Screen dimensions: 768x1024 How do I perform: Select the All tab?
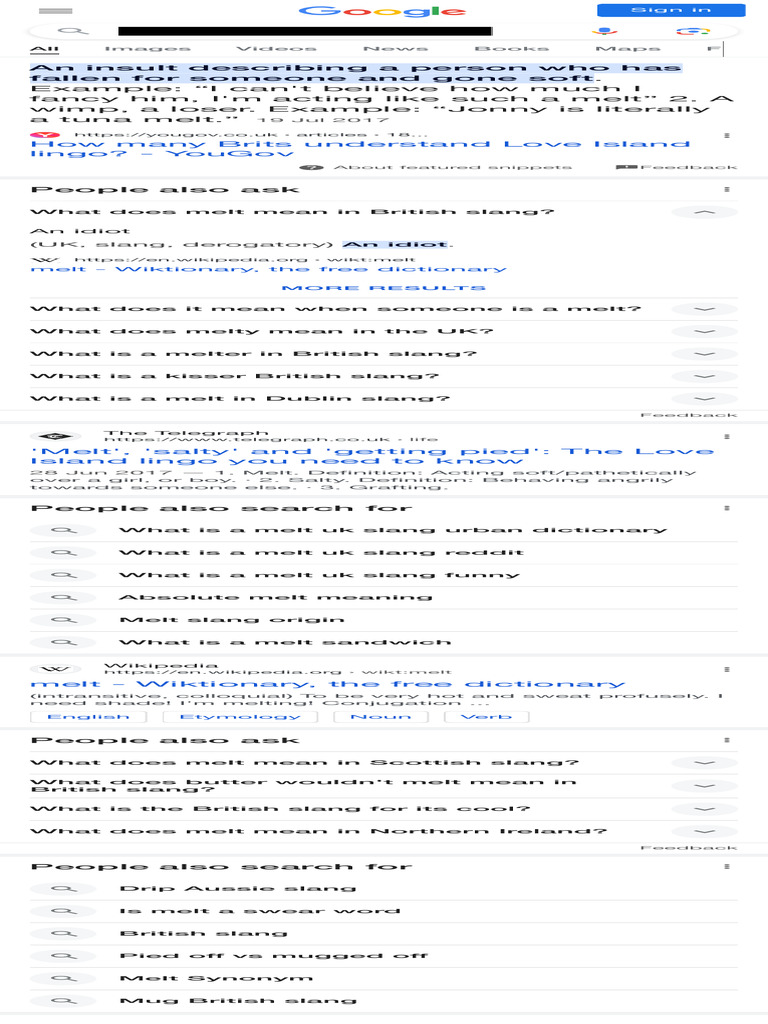tap(44, 48)
